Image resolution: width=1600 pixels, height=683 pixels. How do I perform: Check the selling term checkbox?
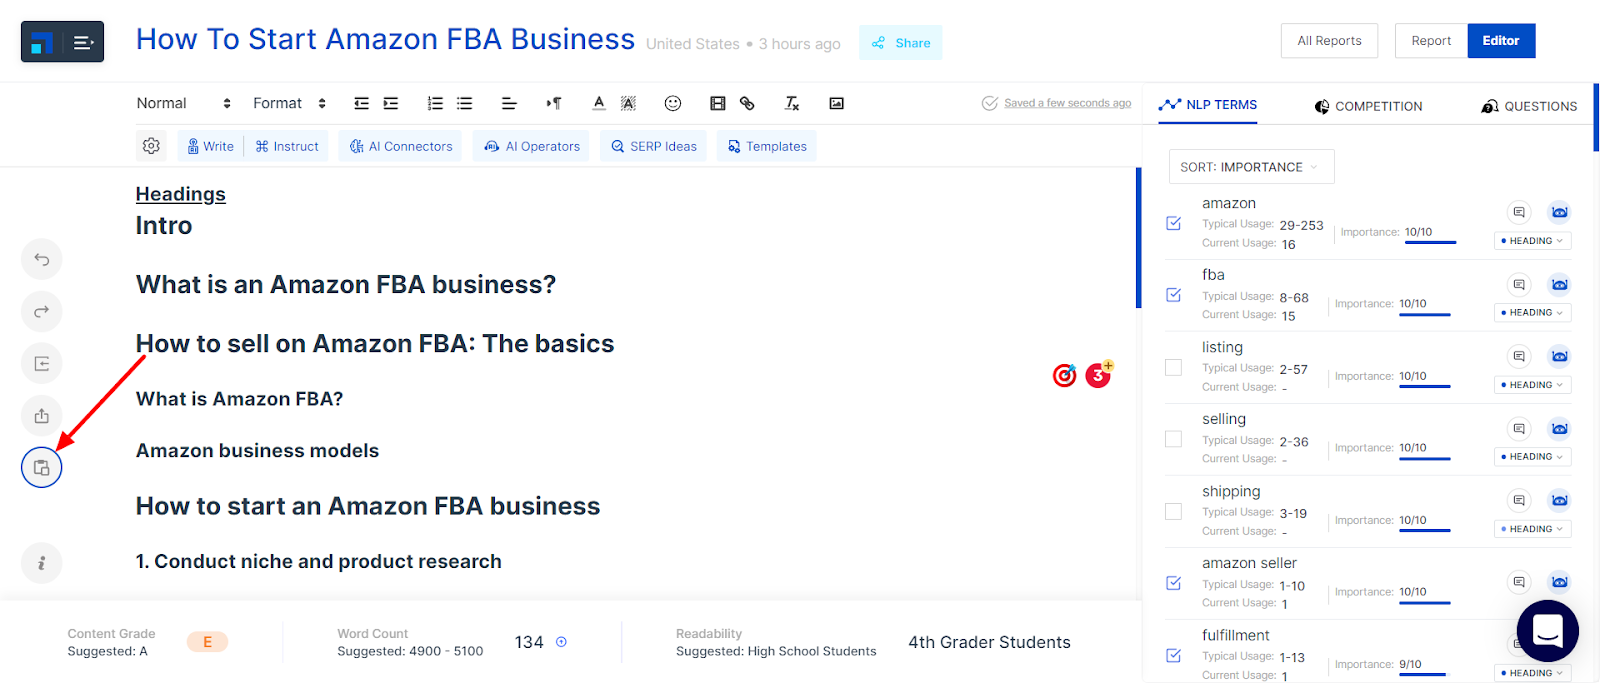pos(1174,439)
